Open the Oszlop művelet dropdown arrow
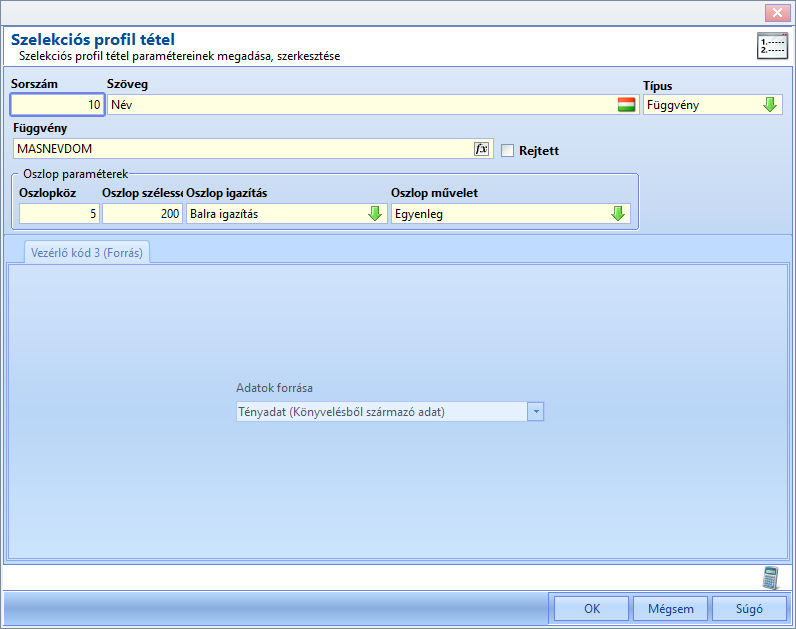The image size is (796, 629). tap(618, 214)
